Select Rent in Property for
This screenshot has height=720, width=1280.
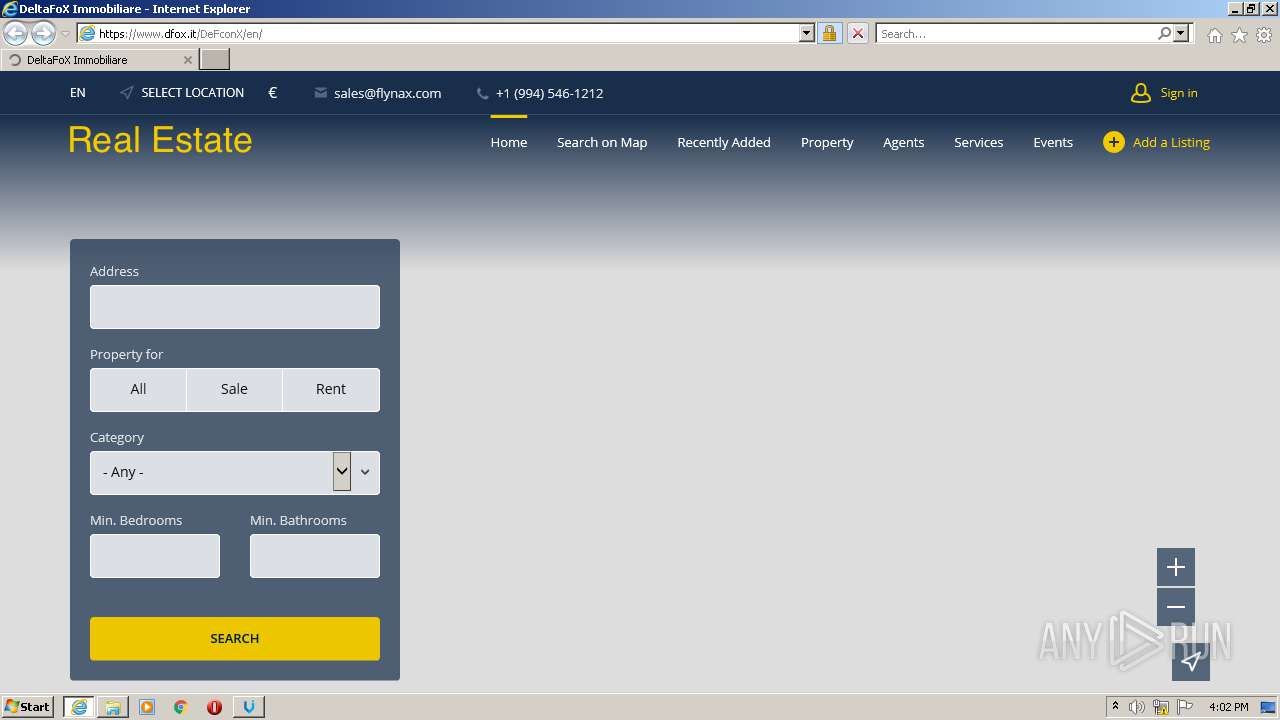331,390
